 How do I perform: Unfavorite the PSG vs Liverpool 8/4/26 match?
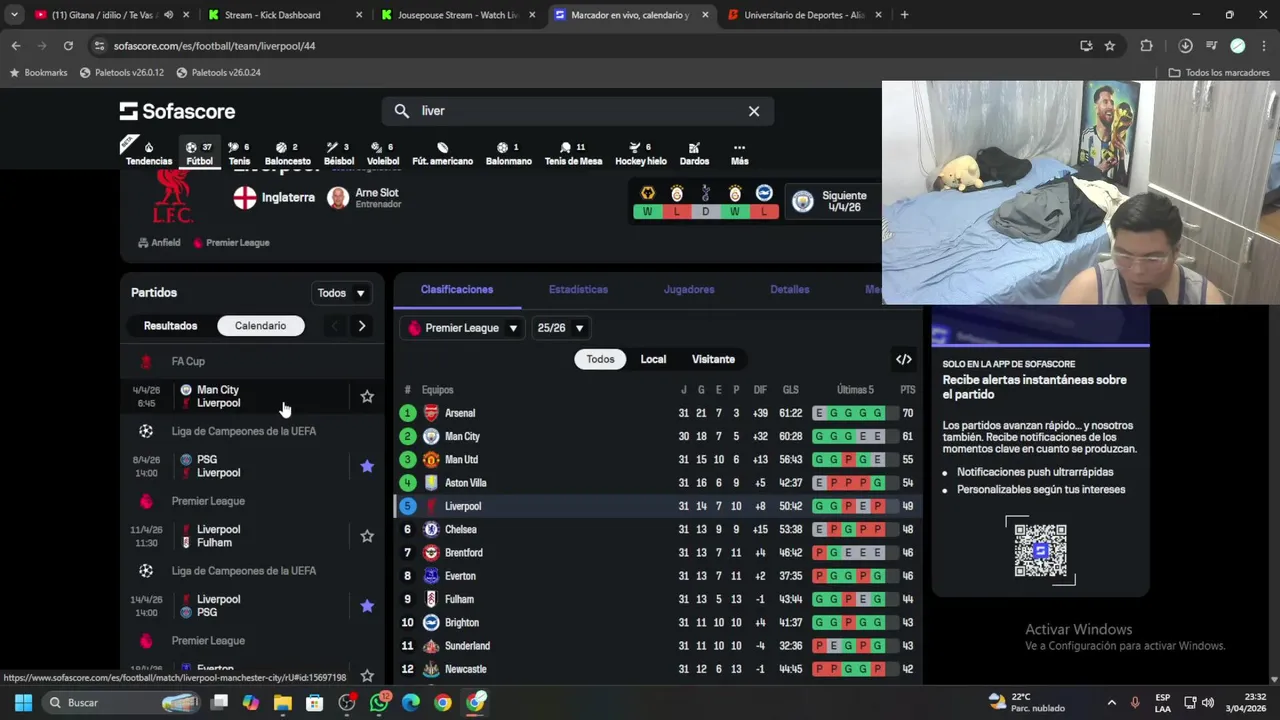tap(367, 466)
